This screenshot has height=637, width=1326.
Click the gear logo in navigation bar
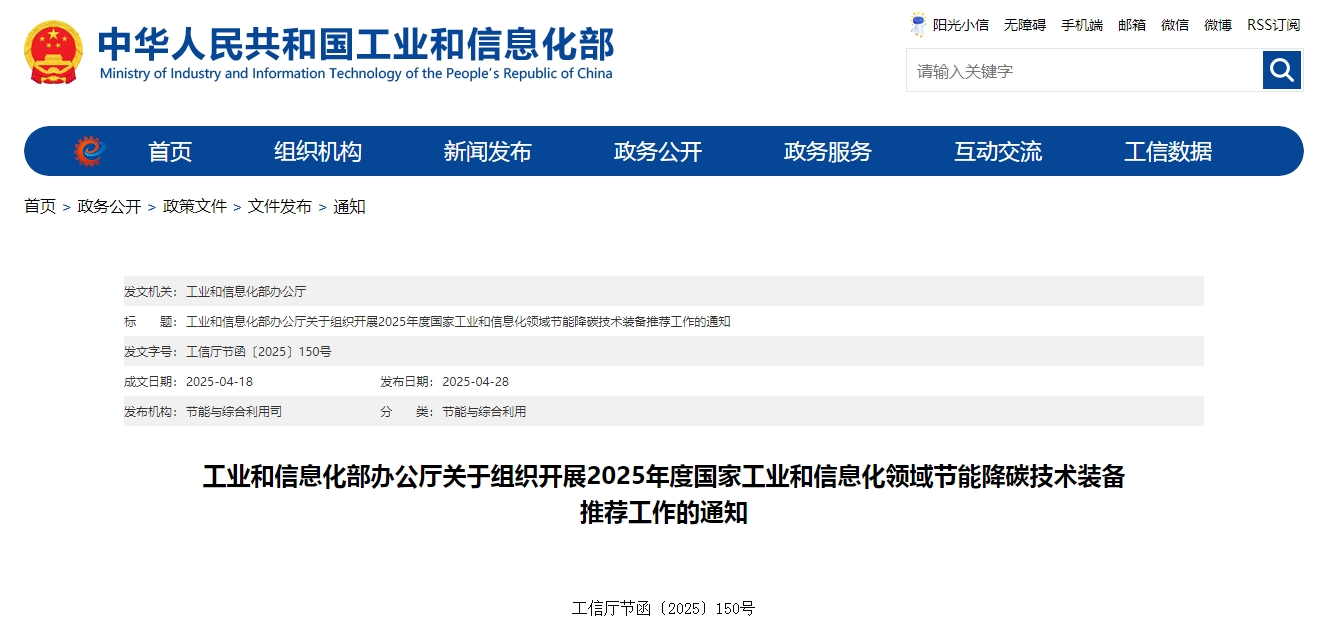point(89,151)
